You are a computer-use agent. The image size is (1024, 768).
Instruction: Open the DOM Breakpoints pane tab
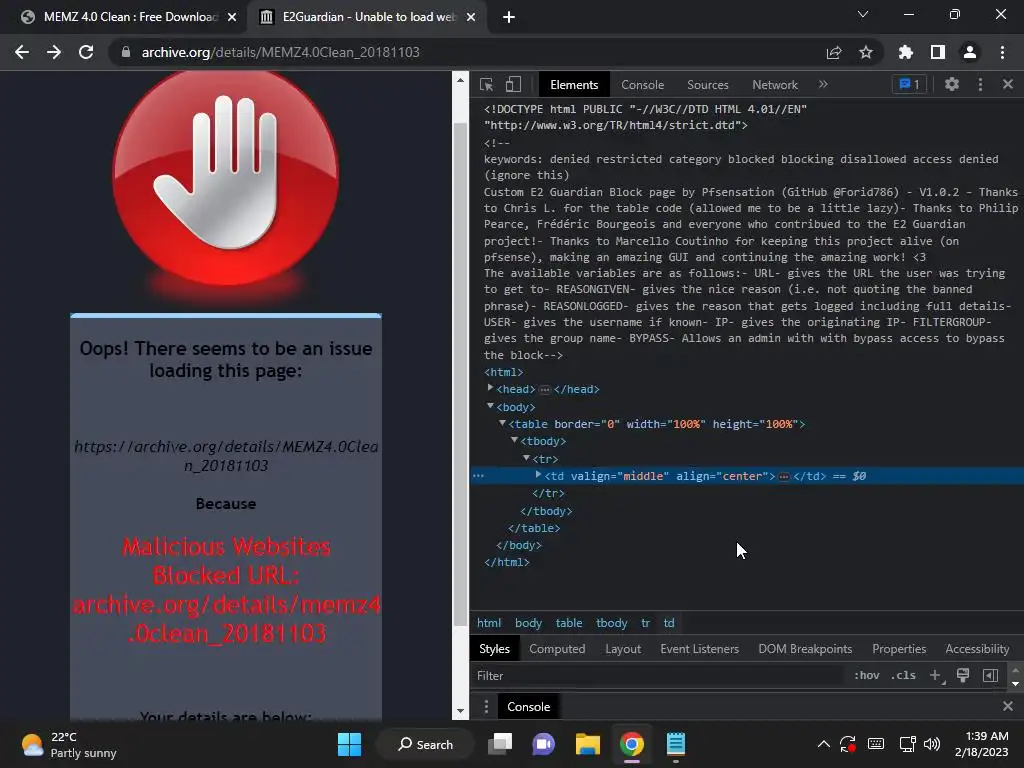pyautogui.click(x=805, y=649)
